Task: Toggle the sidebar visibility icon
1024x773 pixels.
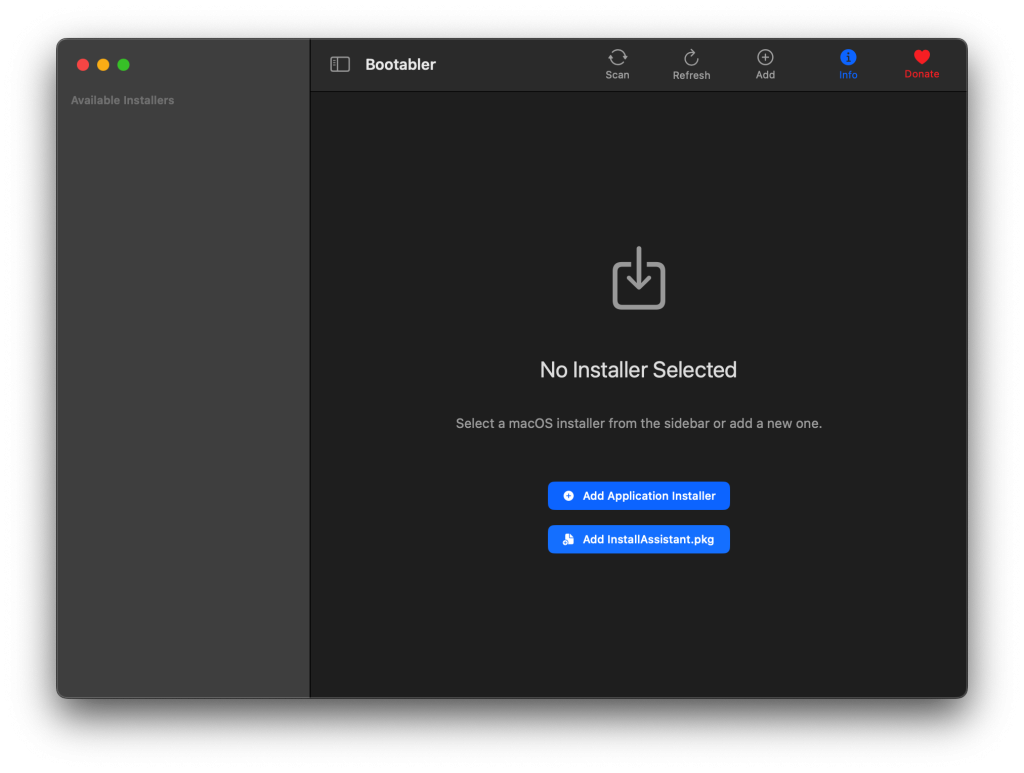Action: pyautogui.click(x=340, y=64)
